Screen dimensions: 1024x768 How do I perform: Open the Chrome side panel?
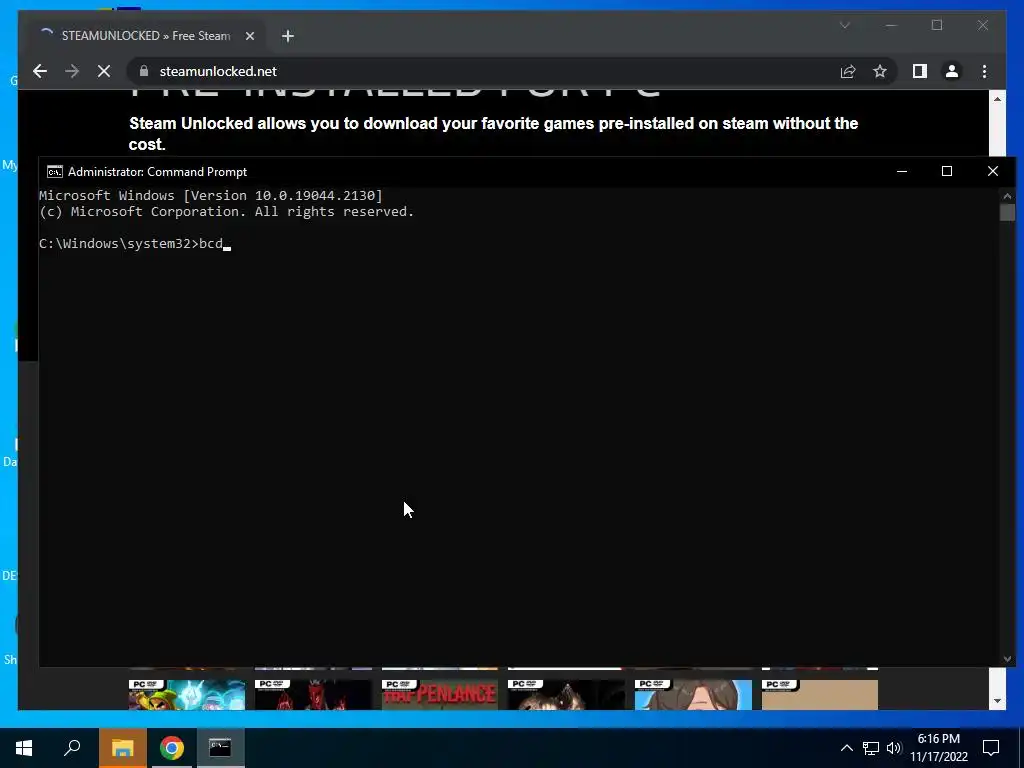pos(920,71)
